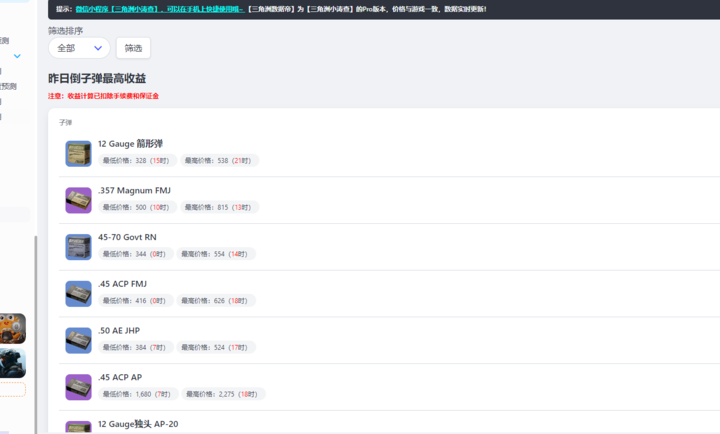The width and height of the screenshot is (720, 434).
Task: Open the 全部 filter dropdown
Action: click(x=78, y=48)
